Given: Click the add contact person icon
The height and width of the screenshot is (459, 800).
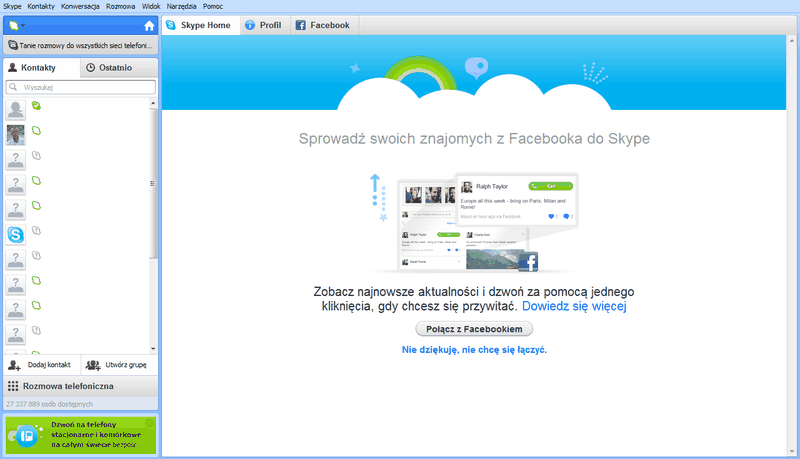Looking at the screenshot, I should (14, 365).
